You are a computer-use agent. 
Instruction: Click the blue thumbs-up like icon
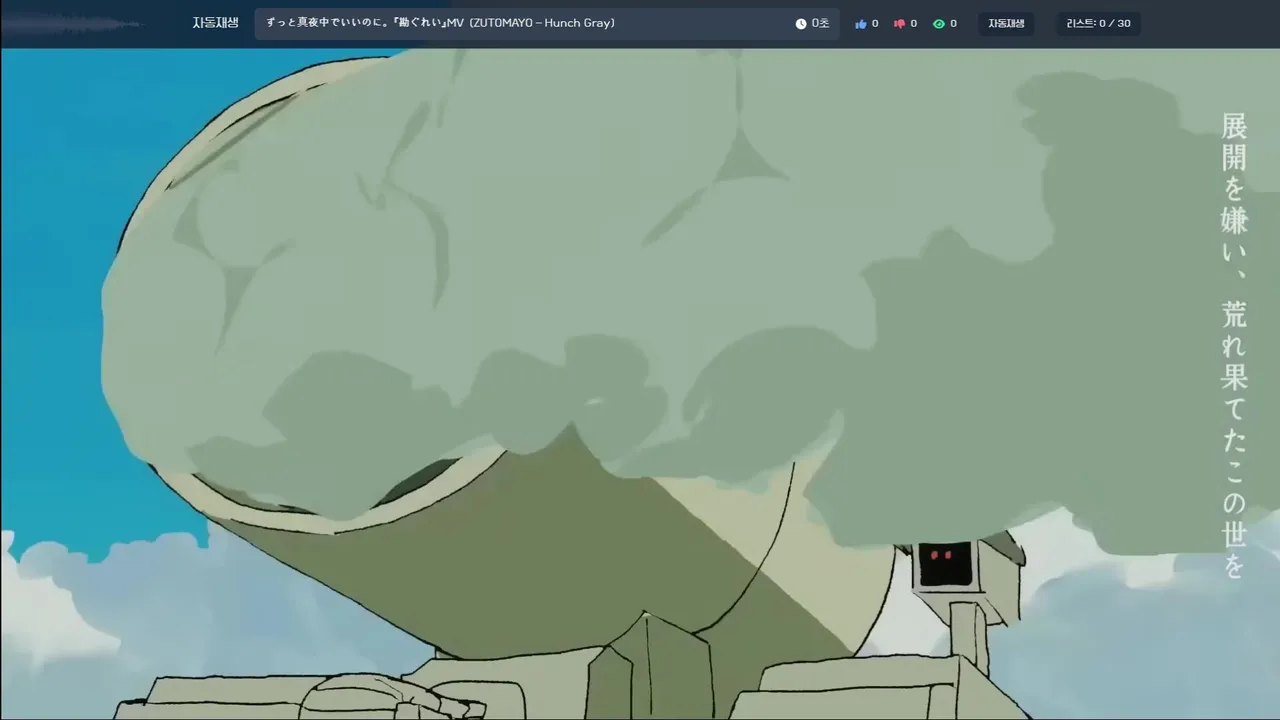coord(861,24)
